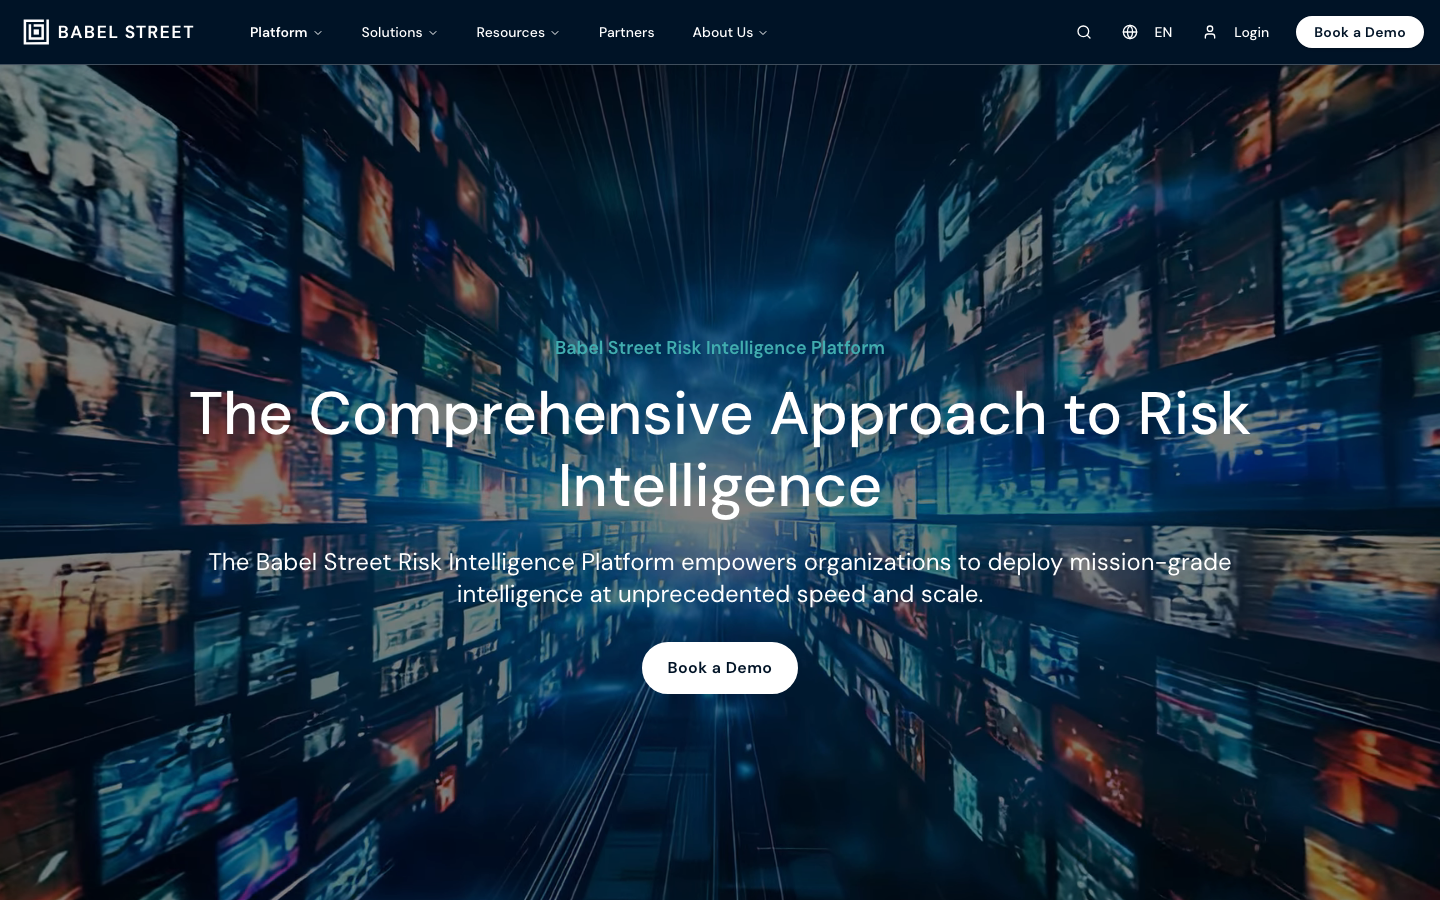The width and height of the screenshot is (1440, 900).
Task: Click the Babel Street logo icon
Action: [36, 32]
